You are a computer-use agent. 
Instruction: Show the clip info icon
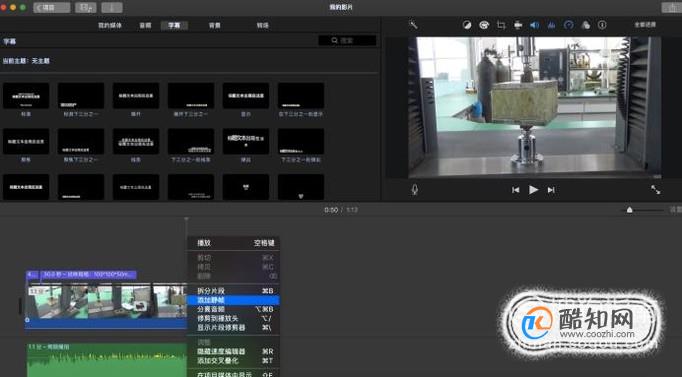[602, 25]
